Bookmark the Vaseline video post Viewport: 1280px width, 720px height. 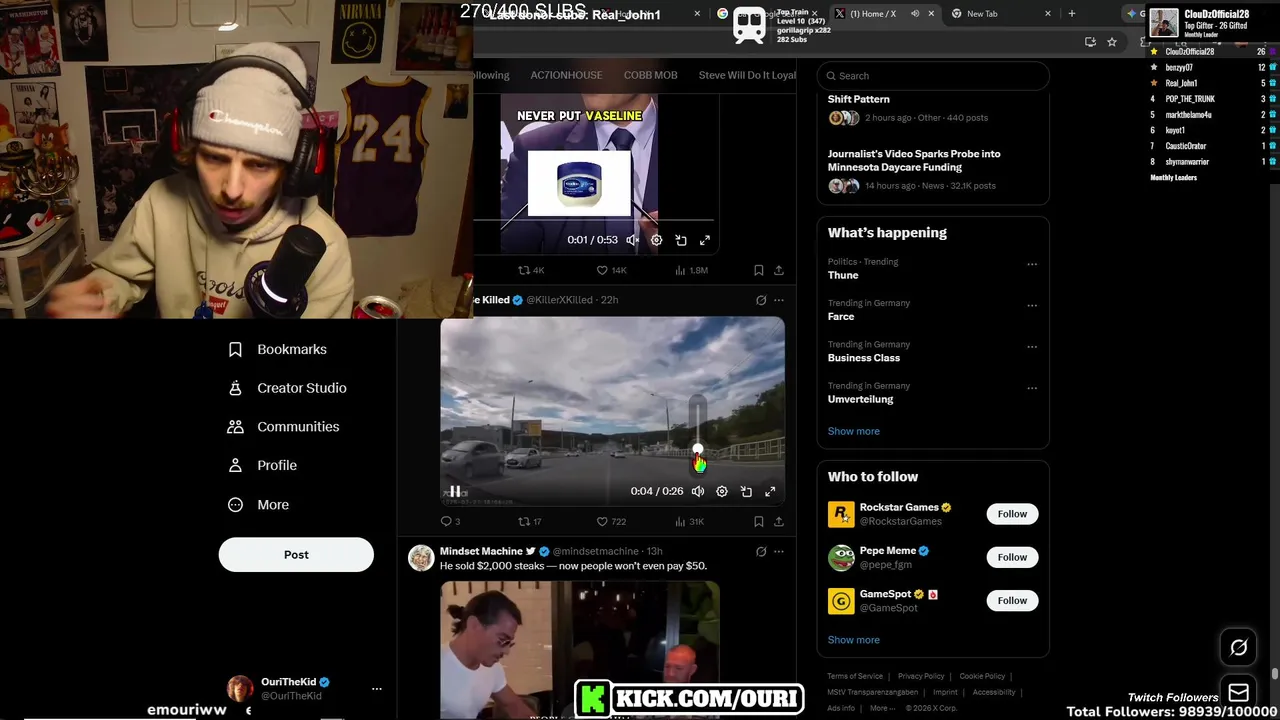pos(758,270)
